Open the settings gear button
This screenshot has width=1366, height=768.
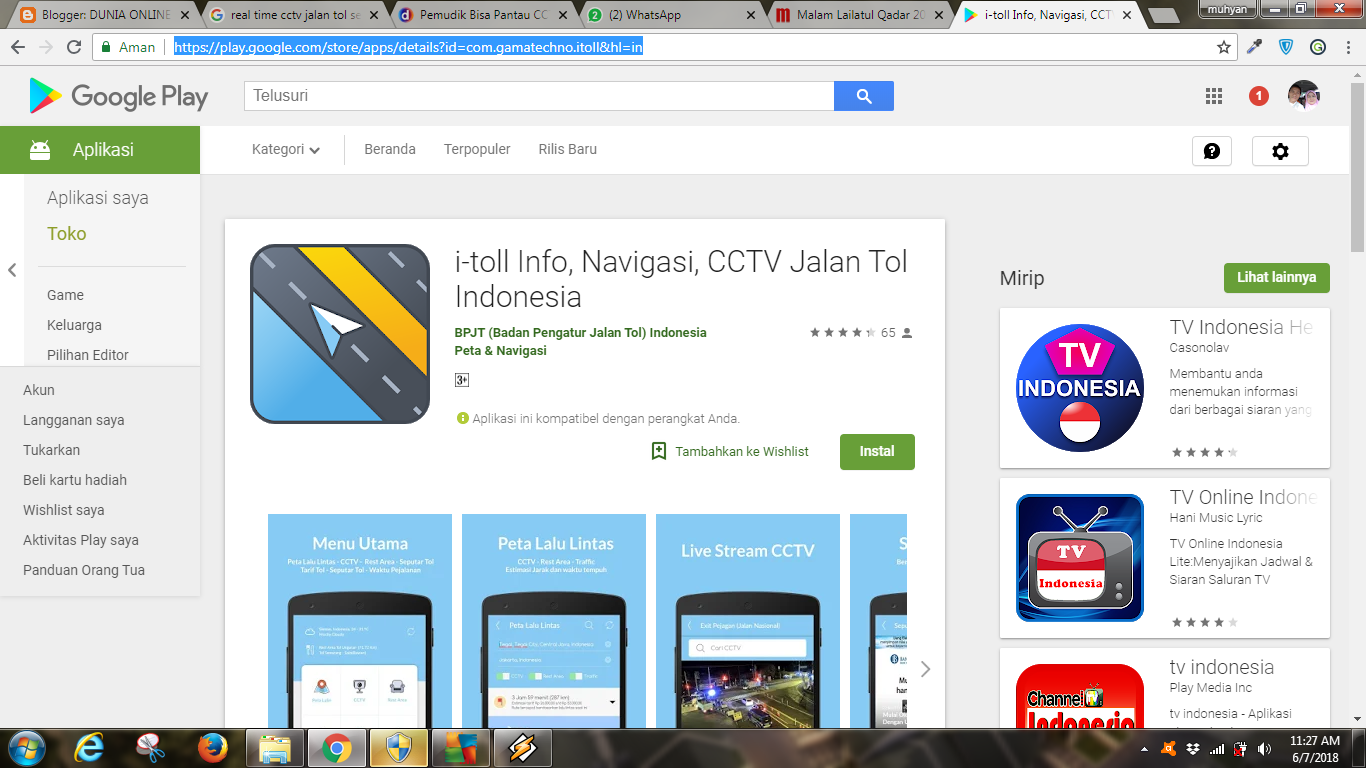pyautogui.click(x=1280, y=151)
